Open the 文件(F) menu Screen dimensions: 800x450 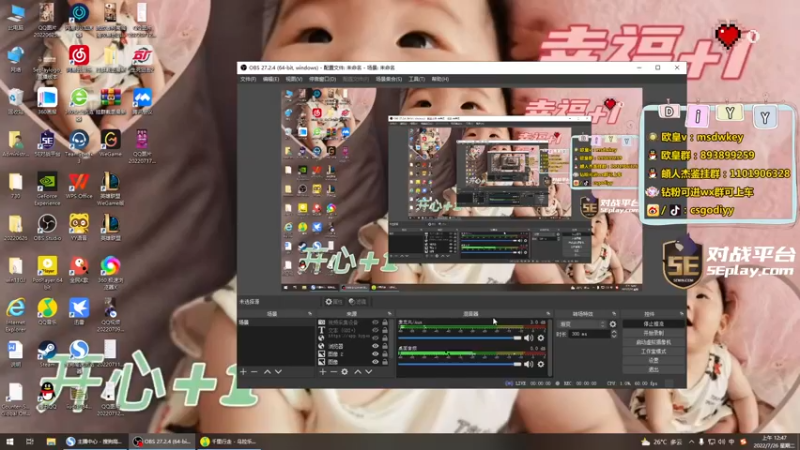coord(248,79)
